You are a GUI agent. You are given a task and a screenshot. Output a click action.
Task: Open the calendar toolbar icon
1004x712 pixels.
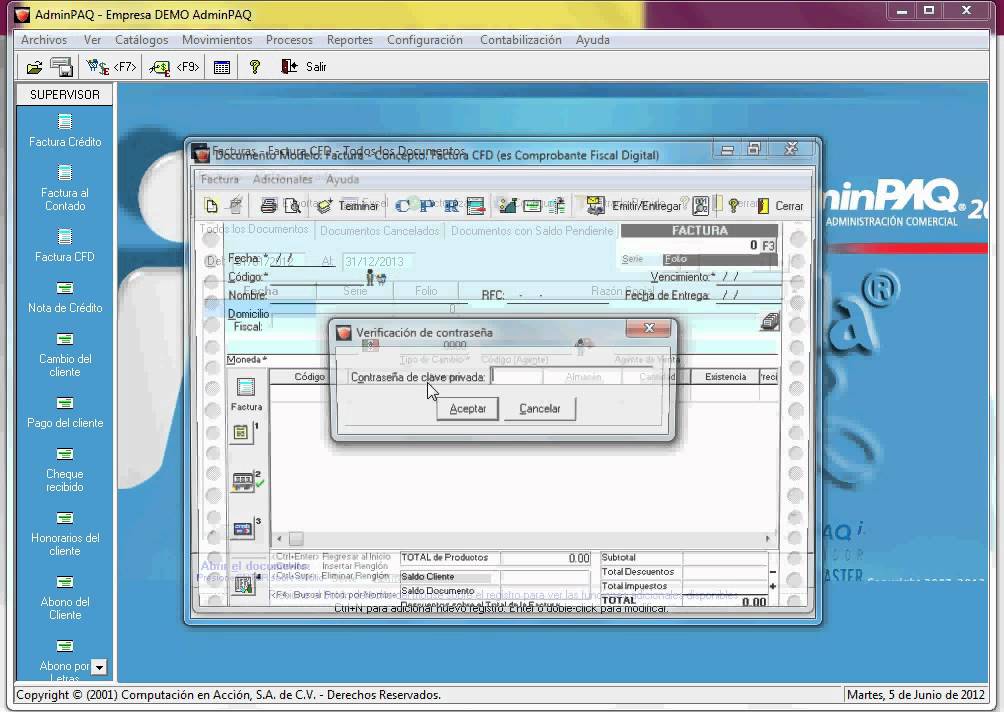click(222, 67)
